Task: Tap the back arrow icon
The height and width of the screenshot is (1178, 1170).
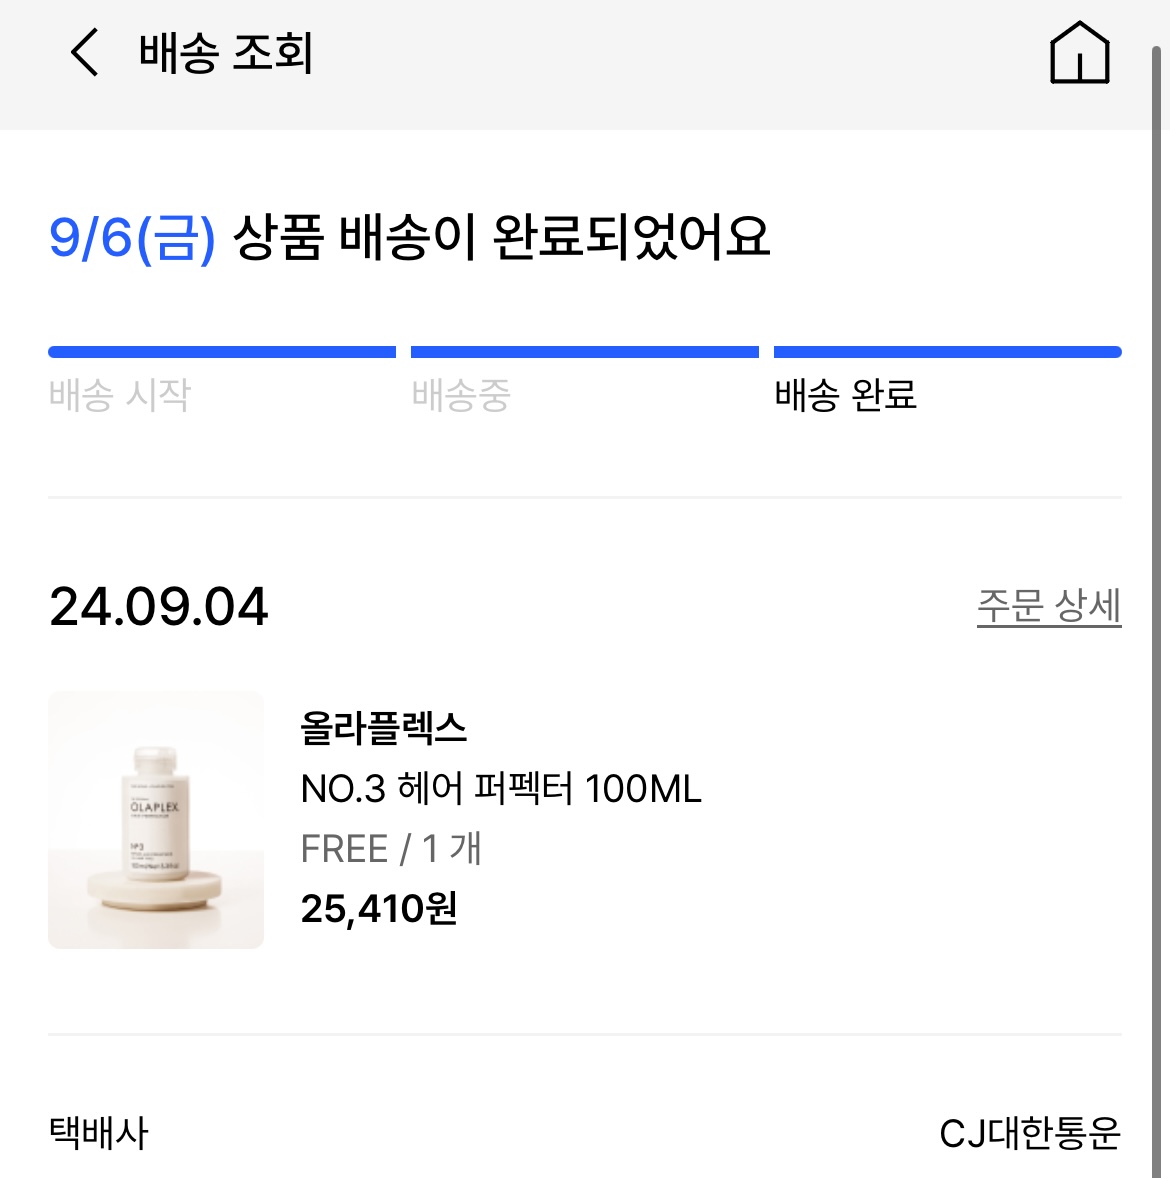Action: coord(84,52)
